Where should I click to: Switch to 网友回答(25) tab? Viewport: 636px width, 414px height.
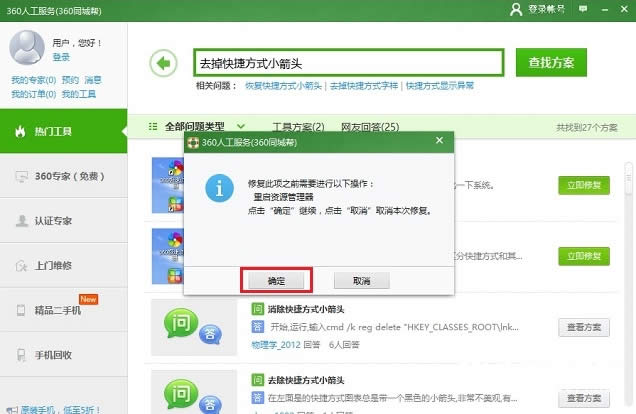370,127
